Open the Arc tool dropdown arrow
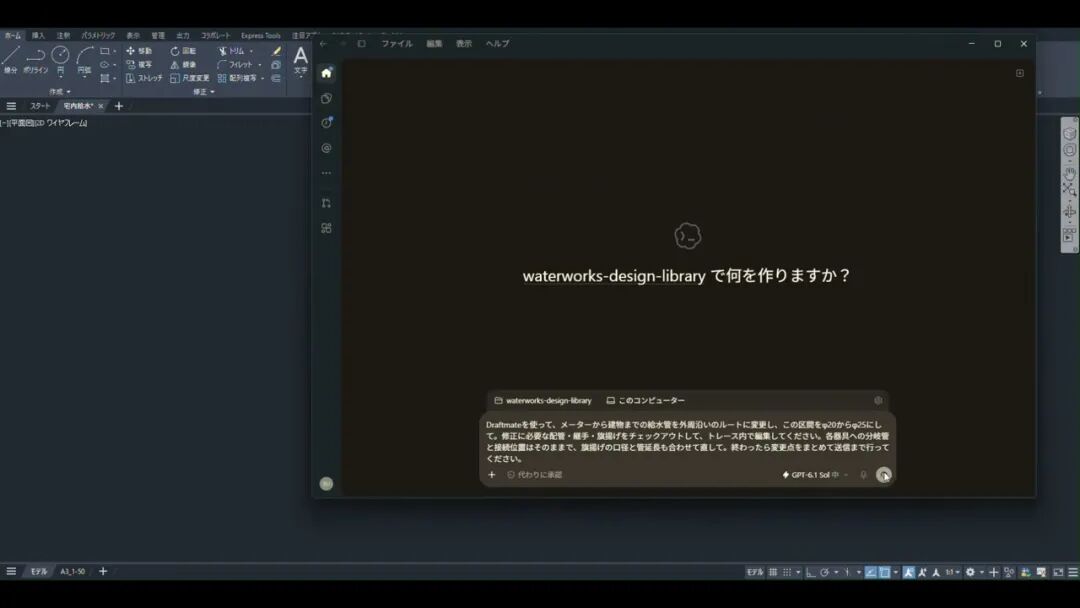Viewport: 1080px width, 608px height. [84, 77]
